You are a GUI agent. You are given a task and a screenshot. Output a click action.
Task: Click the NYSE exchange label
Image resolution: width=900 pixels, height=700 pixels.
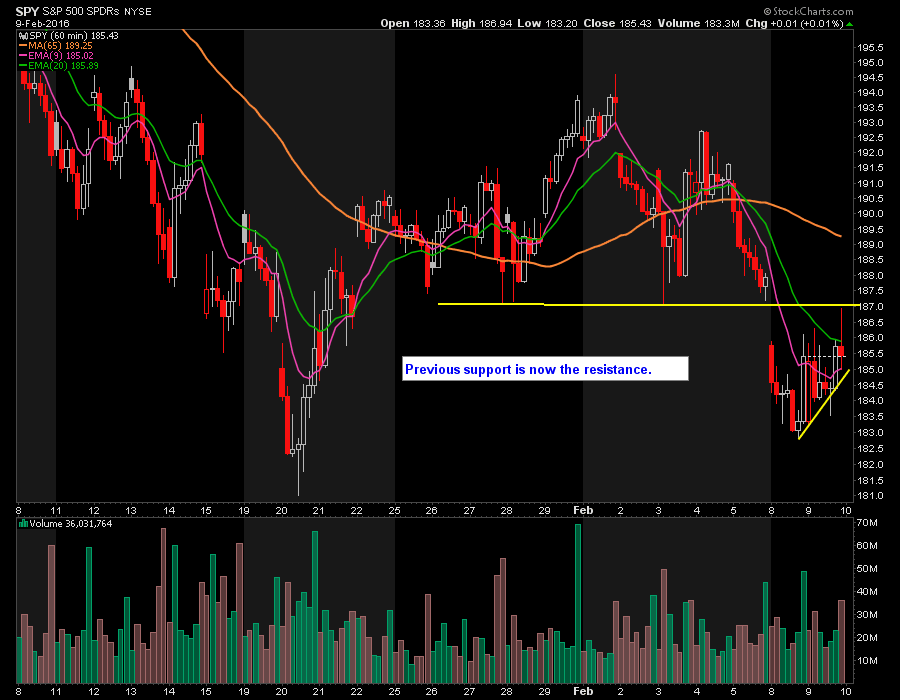point(138,11)
